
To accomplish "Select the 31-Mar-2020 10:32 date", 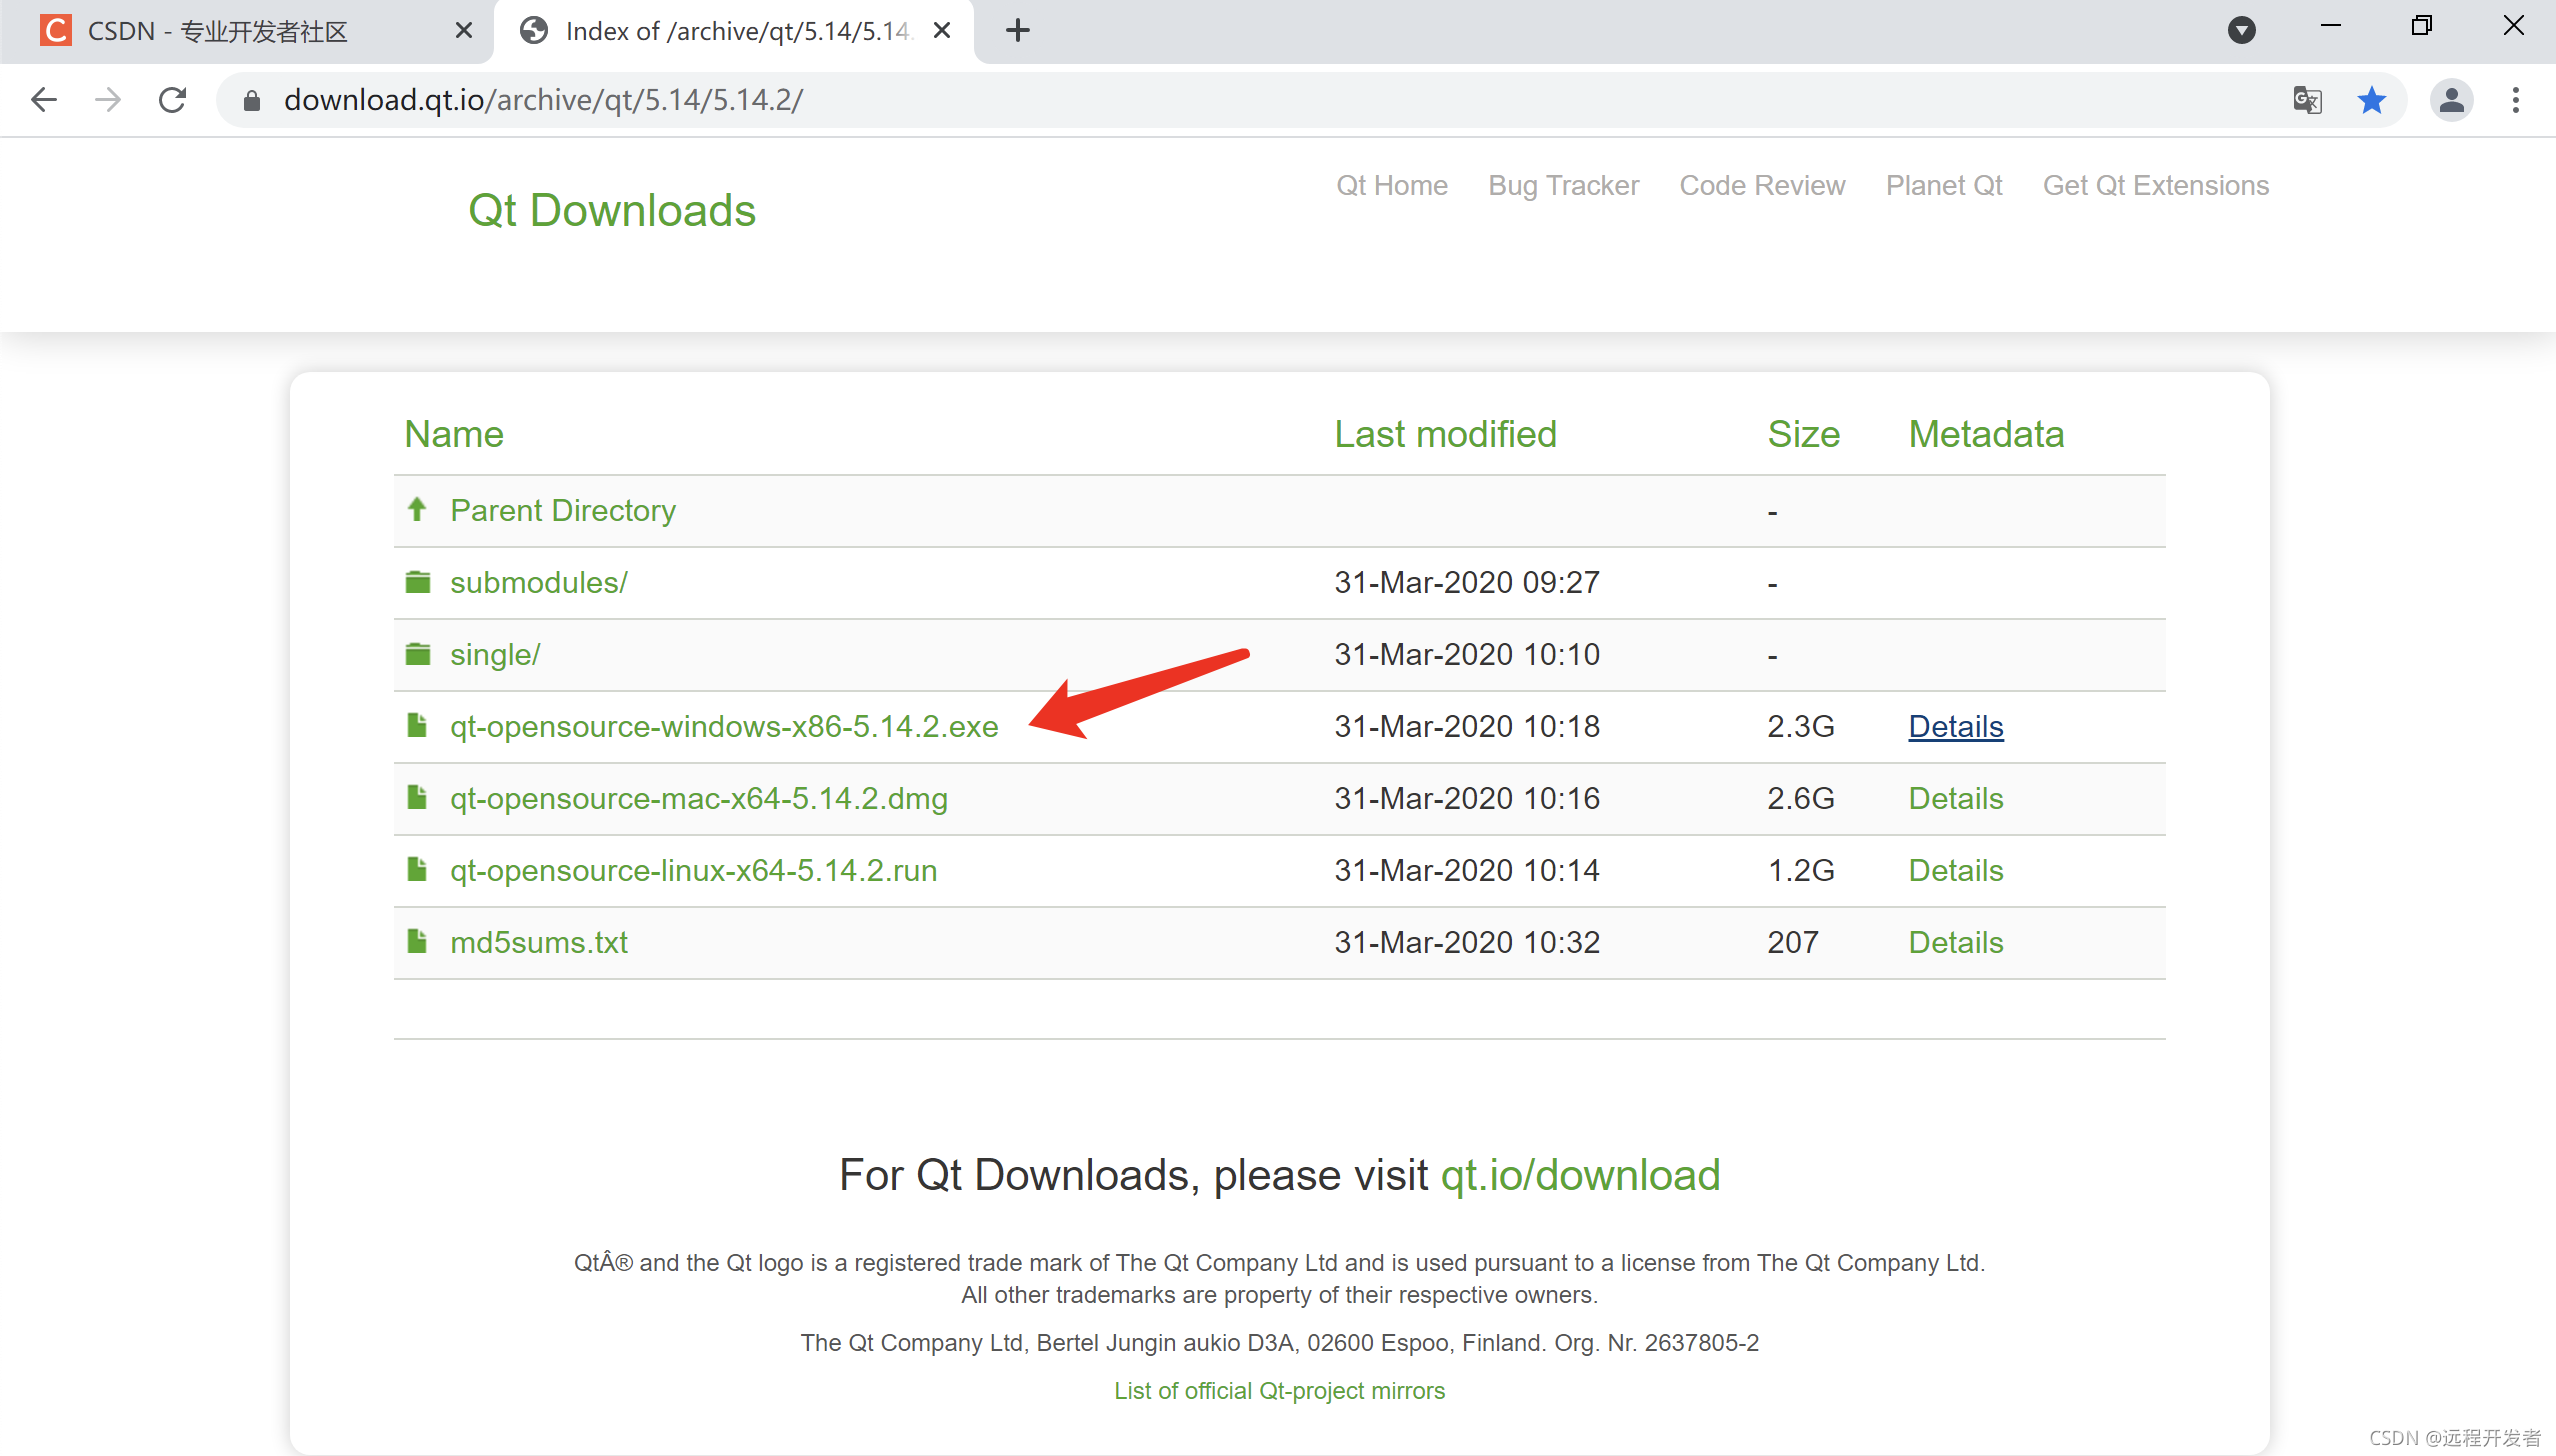I will (x=1467, y=943).
